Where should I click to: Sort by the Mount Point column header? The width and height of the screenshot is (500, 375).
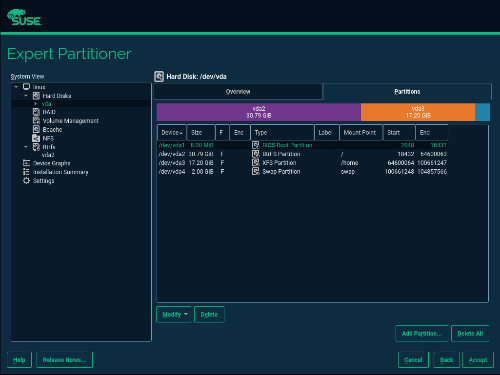[x=361, y=132]
